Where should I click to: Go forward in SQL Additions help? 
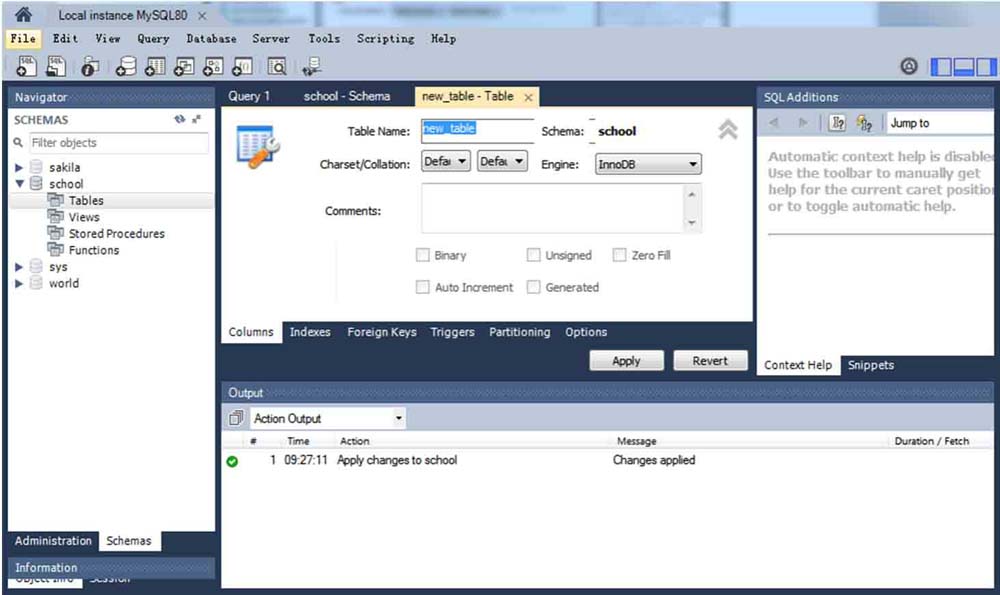pyautogui.click(x=803, y=122)
